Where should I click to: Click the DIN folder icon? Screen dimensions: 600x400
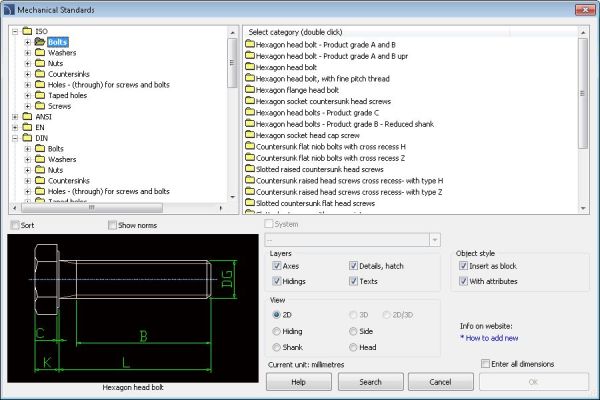(x=27, y=138)
